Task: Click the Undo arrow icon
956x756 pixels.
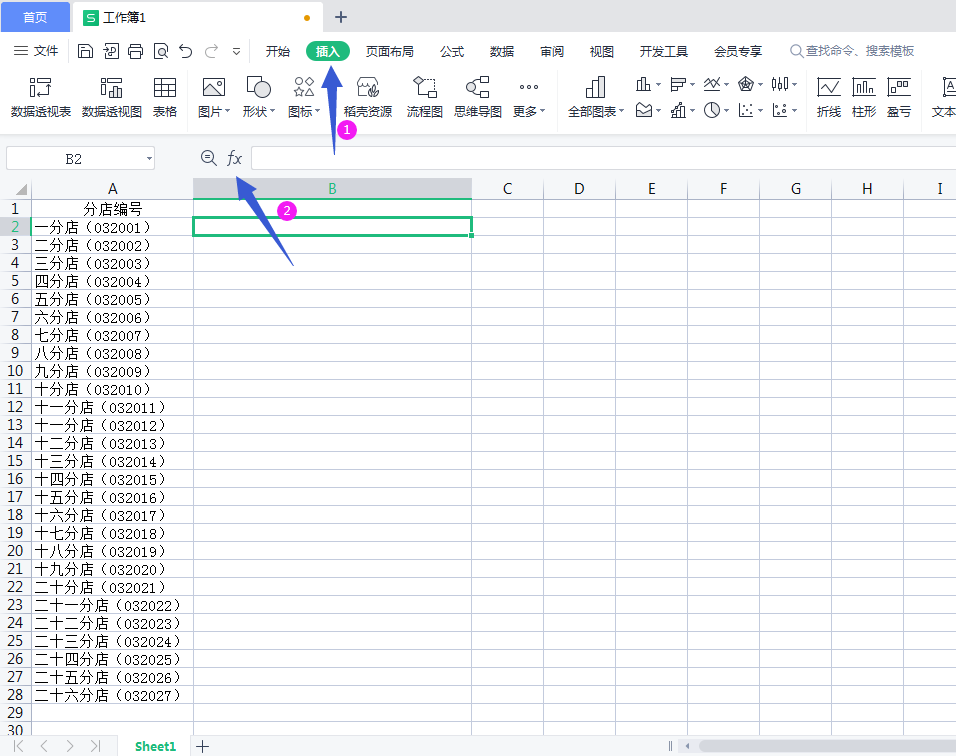Action: [x=186, y=51]
